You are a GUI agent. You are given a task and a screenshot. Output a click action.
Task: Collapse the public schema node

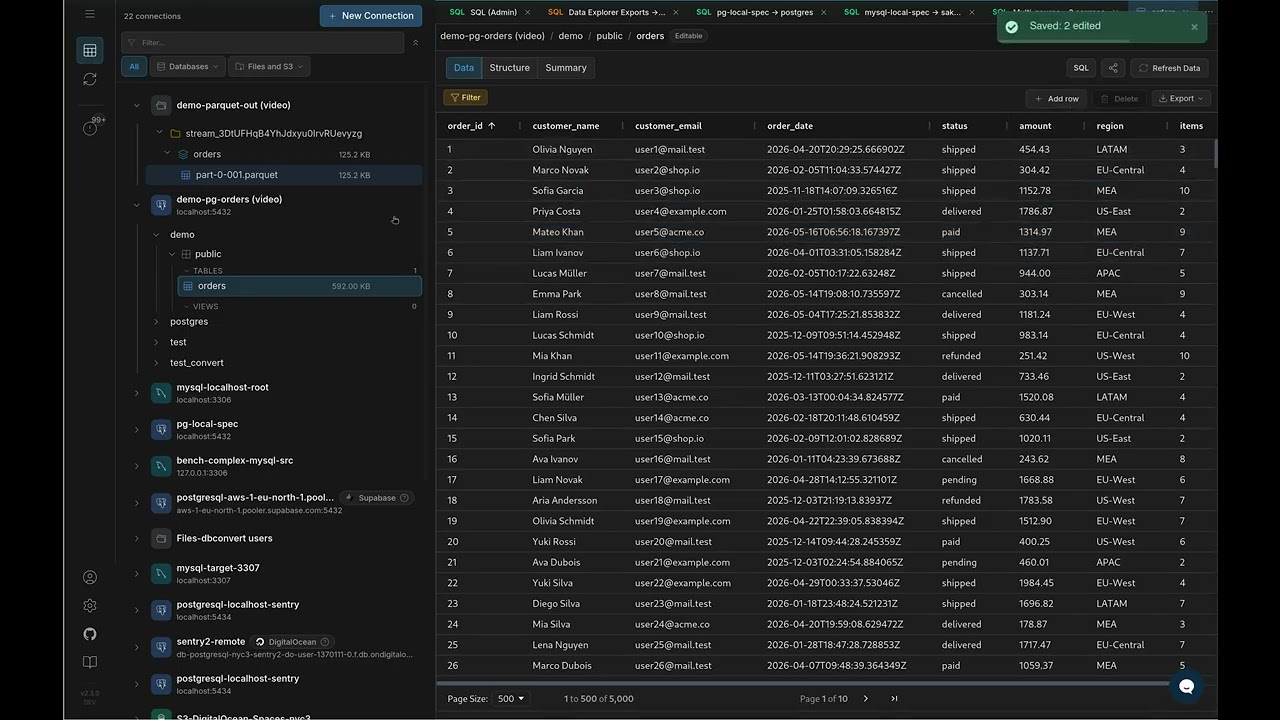(x=172, y=254)
